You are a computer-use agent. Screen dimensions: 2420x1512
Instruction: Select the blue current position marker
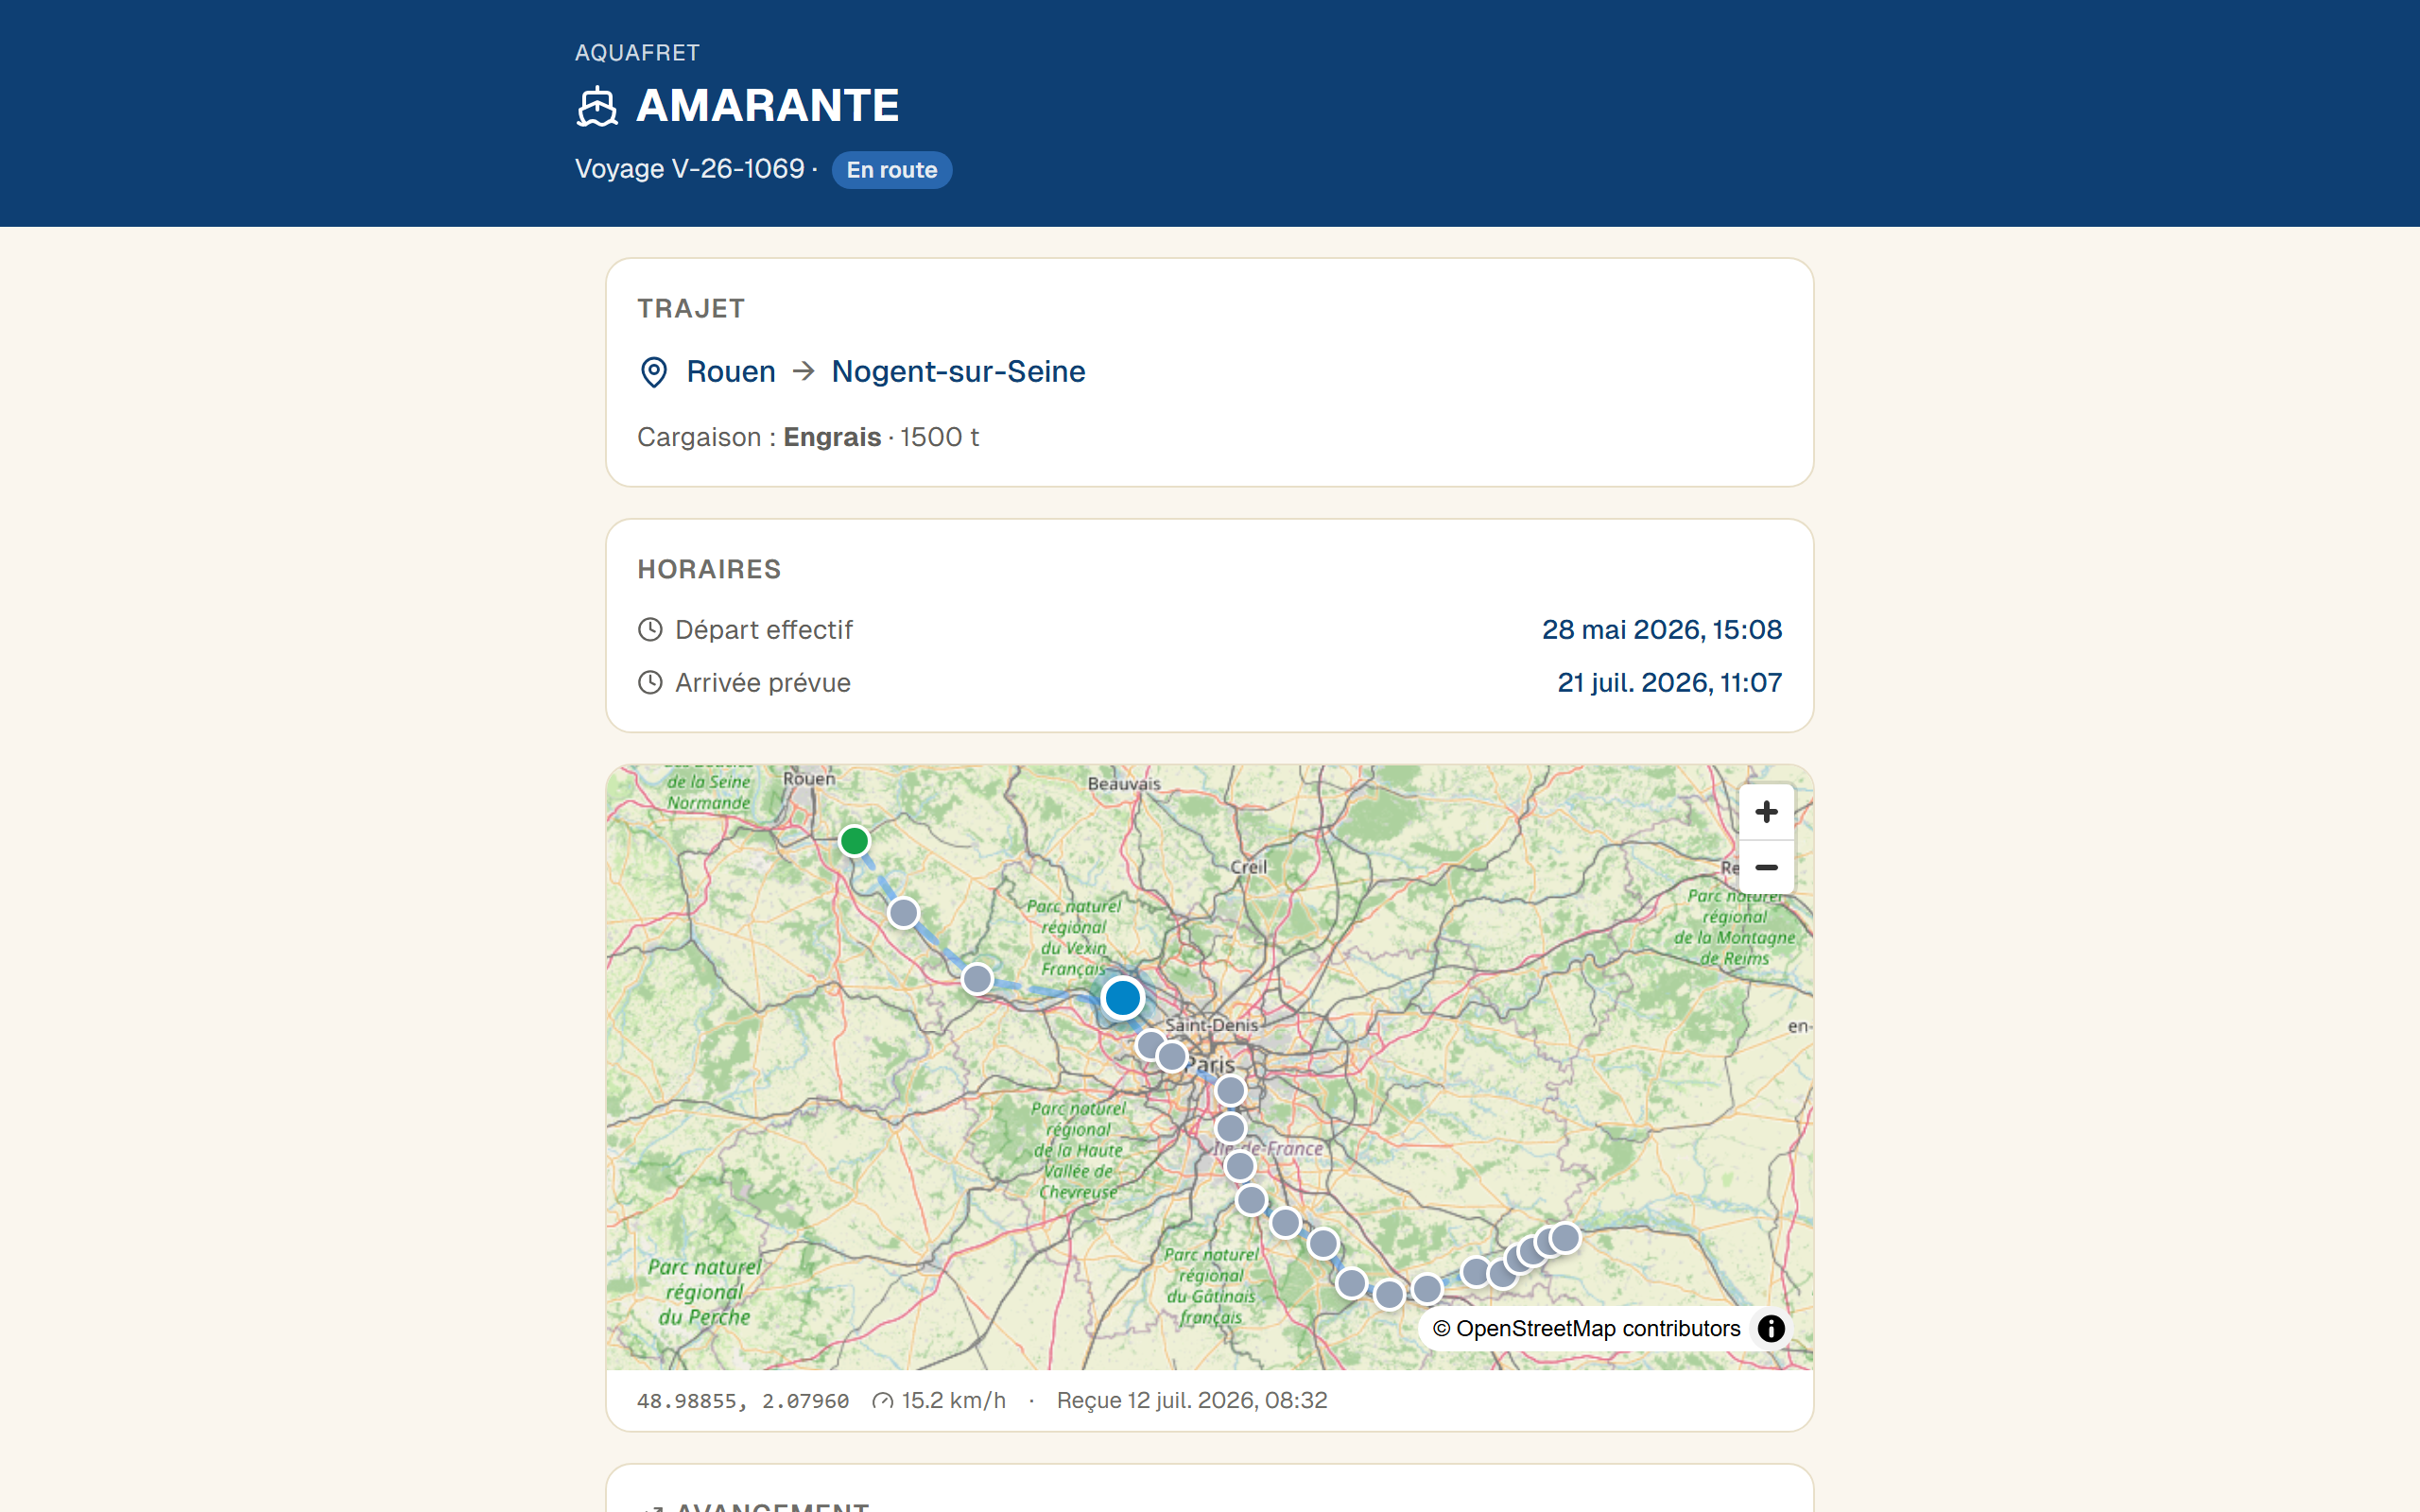pos(1122,997)
